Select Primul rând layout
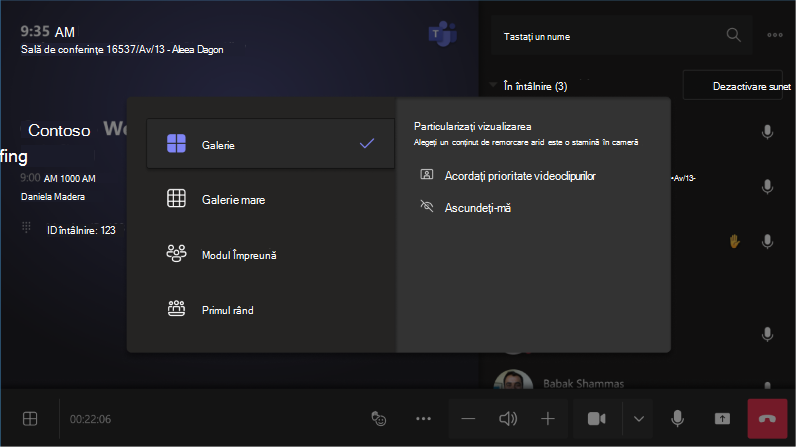The image size is (796, 447). coord(270,310)
